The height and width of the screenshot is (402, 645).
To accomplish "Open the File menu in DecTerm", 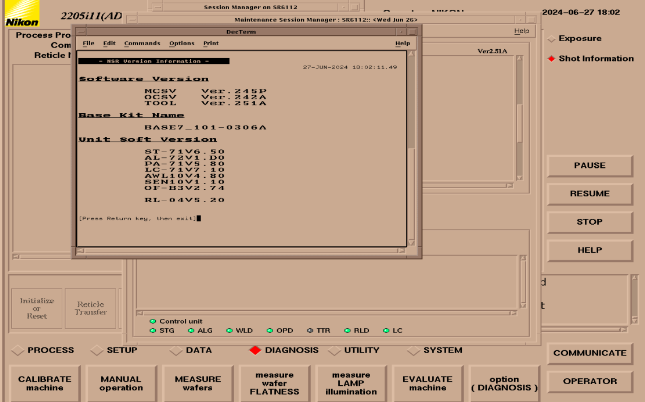I will (88, 44).
